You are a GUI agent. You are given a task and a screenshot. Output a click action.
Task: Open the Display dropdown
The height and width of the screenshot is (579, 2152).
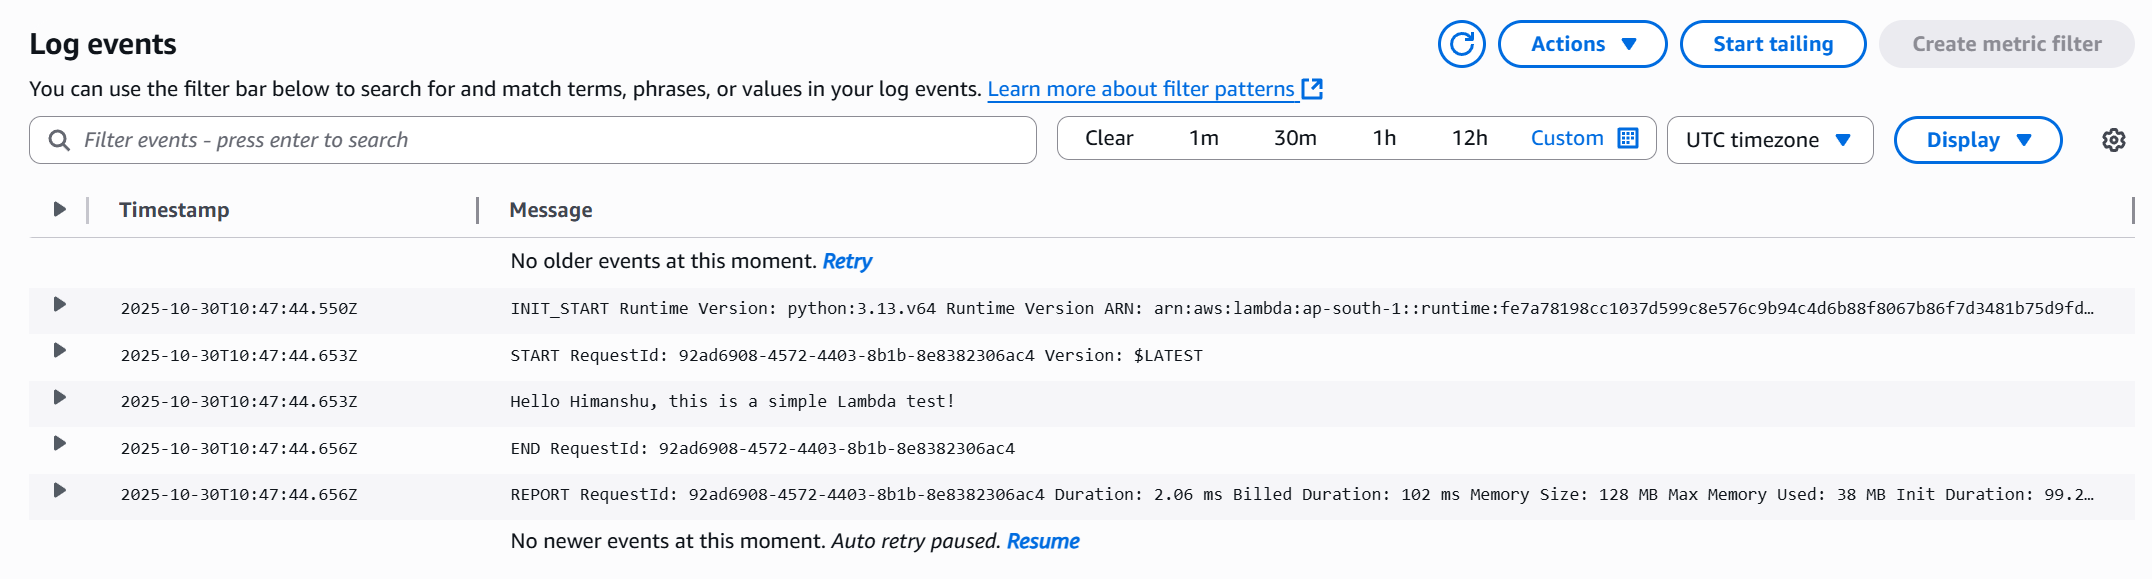click(1977, 140)
